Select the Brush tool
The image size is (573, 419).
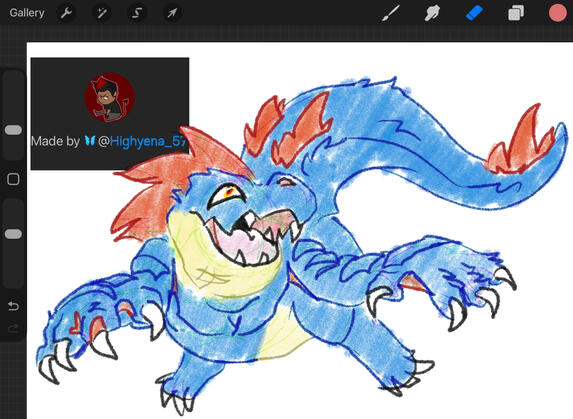pyautogui.click(x=391, y=14)
